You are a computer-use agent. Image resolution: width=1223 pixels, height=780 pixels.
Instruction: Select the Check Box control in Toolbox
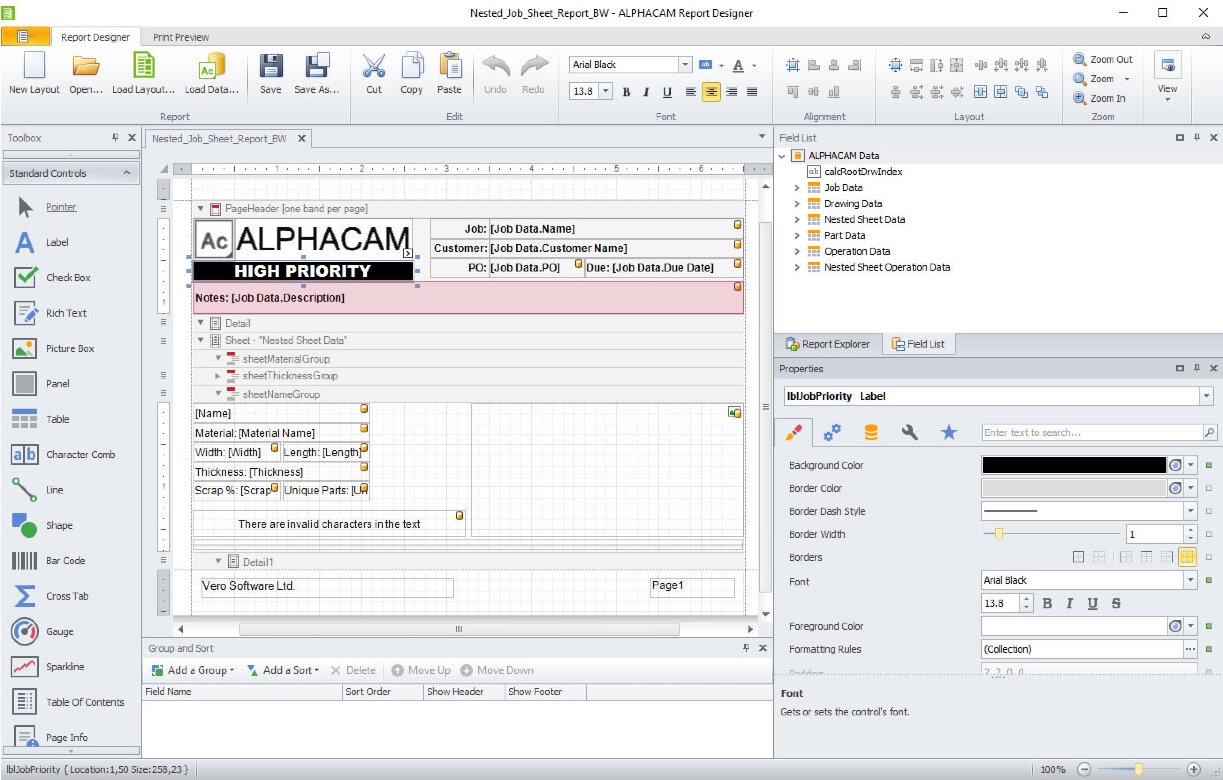(70, 277)
